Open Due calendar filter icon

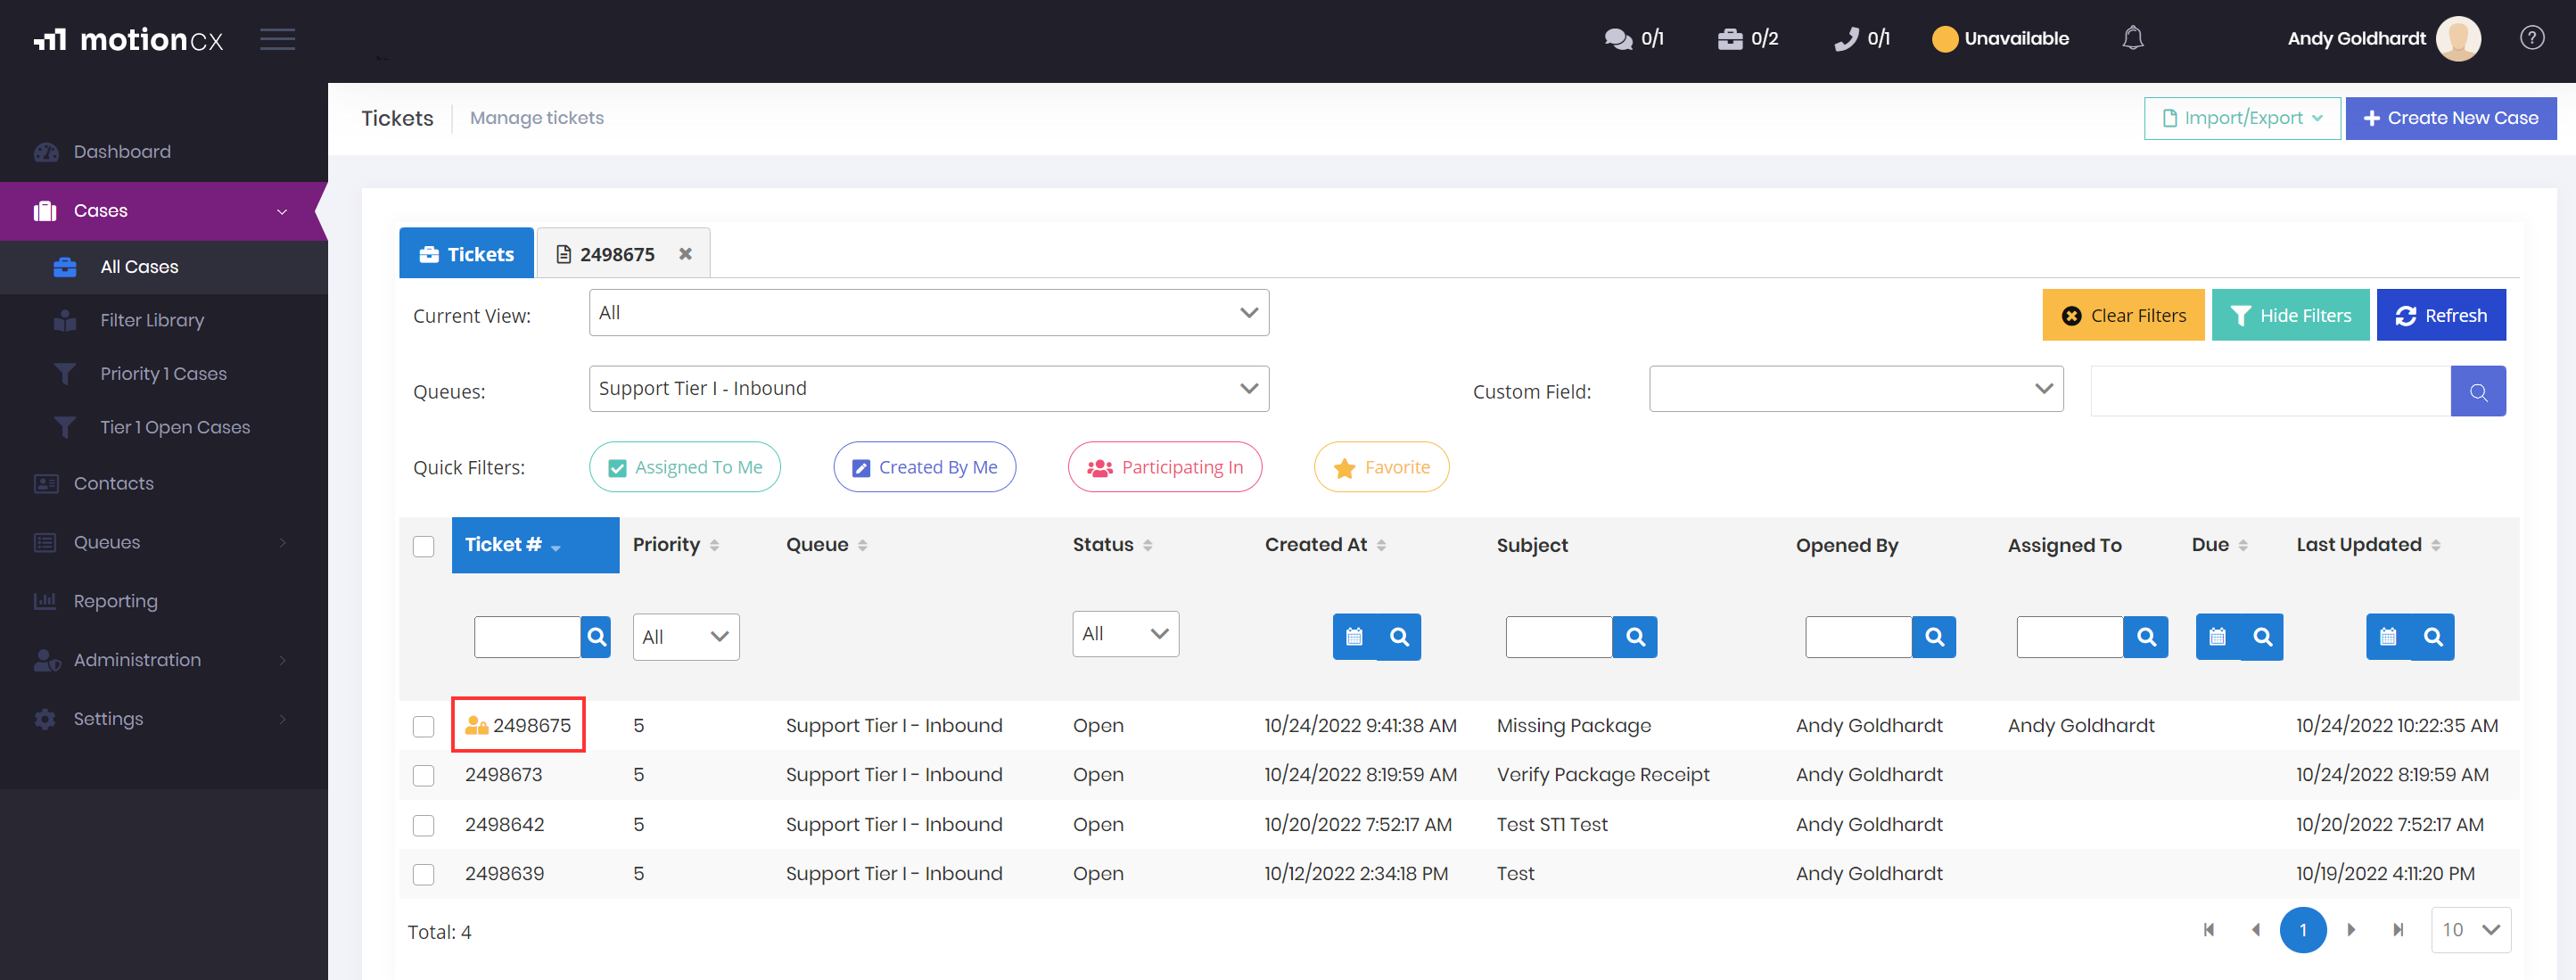2217,637
